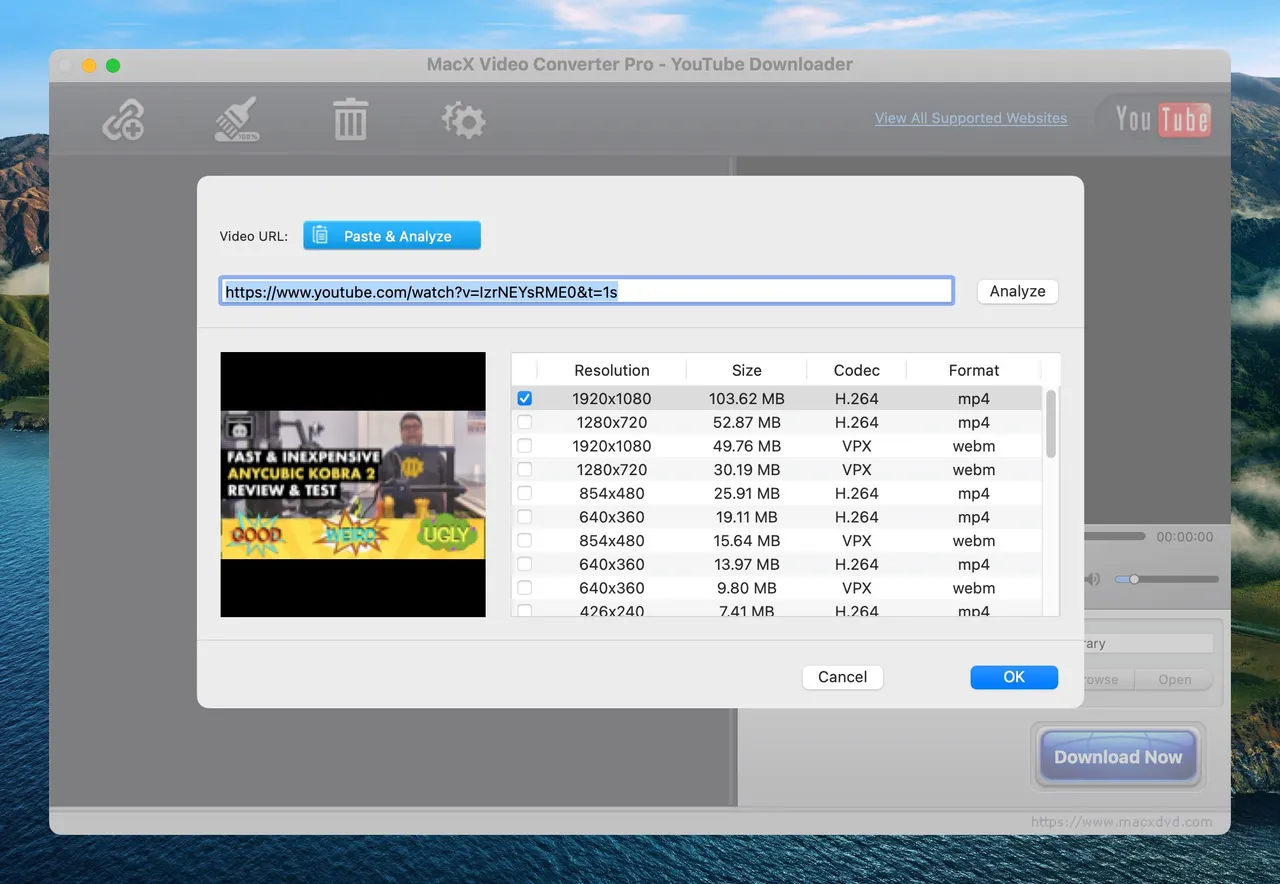This screenshot has height=884, width=1280.
Task: Click the Video URL: label
Action: (x=254, y=237)
